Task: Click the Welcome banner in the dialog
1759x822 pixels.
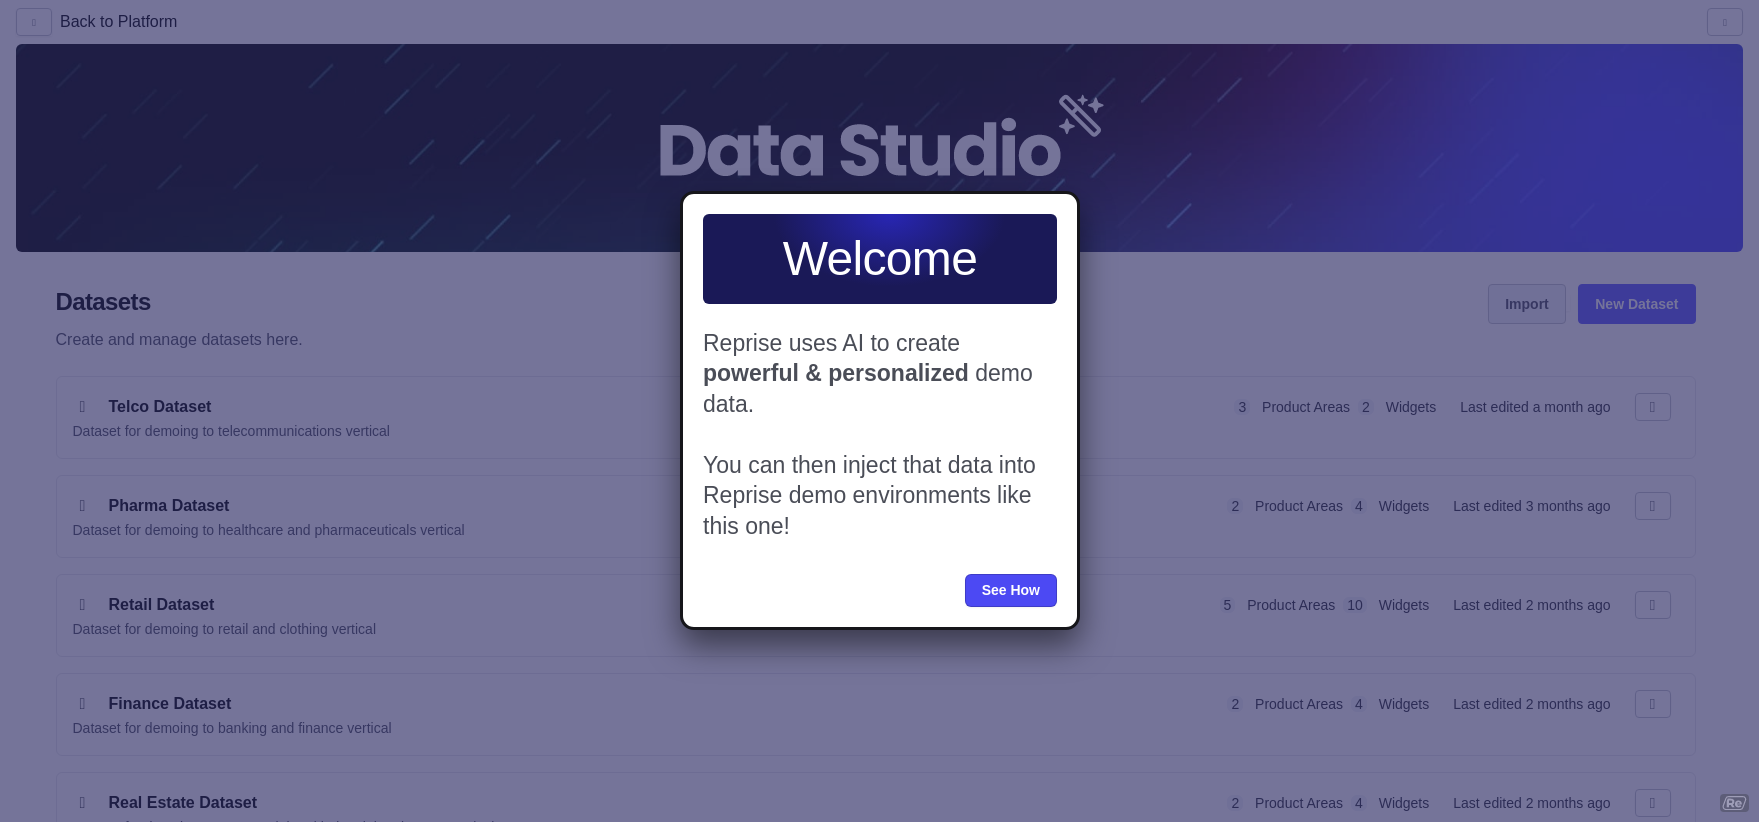Action: click(879, 259)
